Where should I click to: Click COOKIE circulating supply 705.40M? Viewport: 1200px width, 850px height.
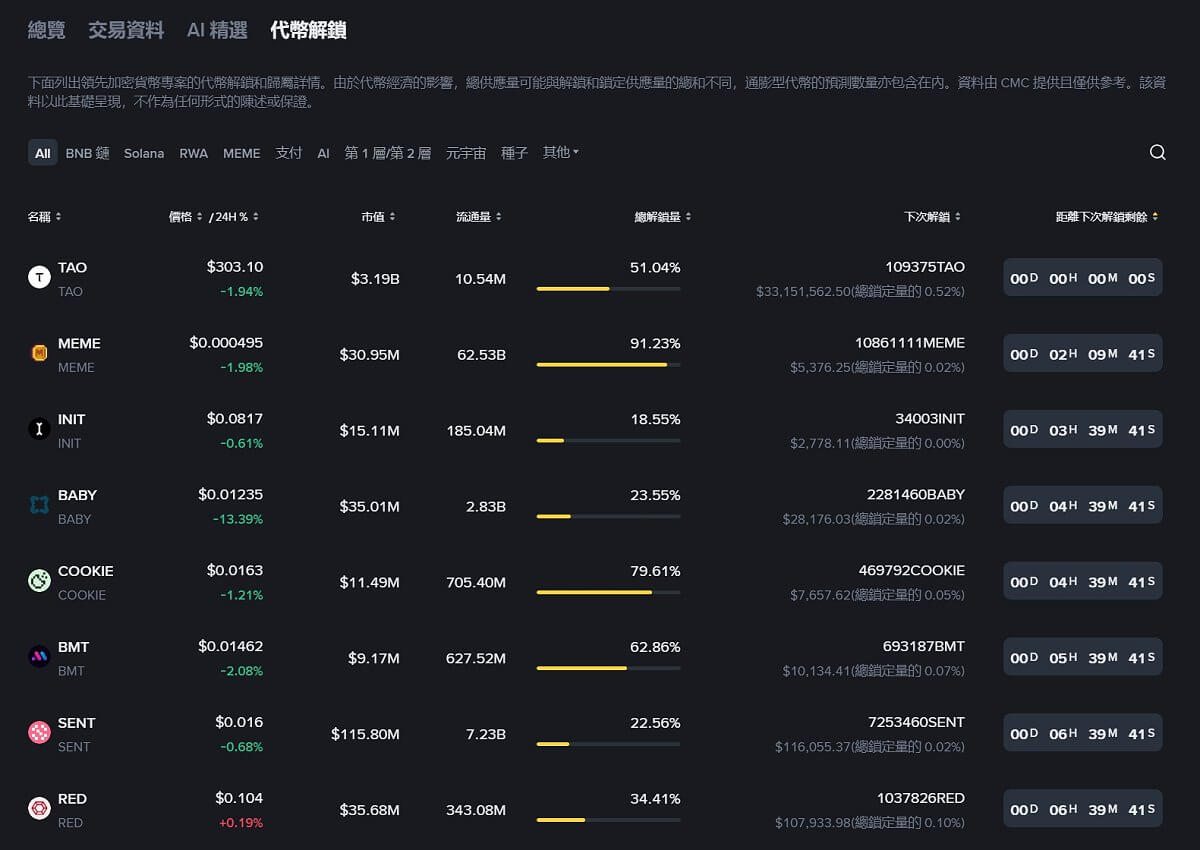point(476,583)
